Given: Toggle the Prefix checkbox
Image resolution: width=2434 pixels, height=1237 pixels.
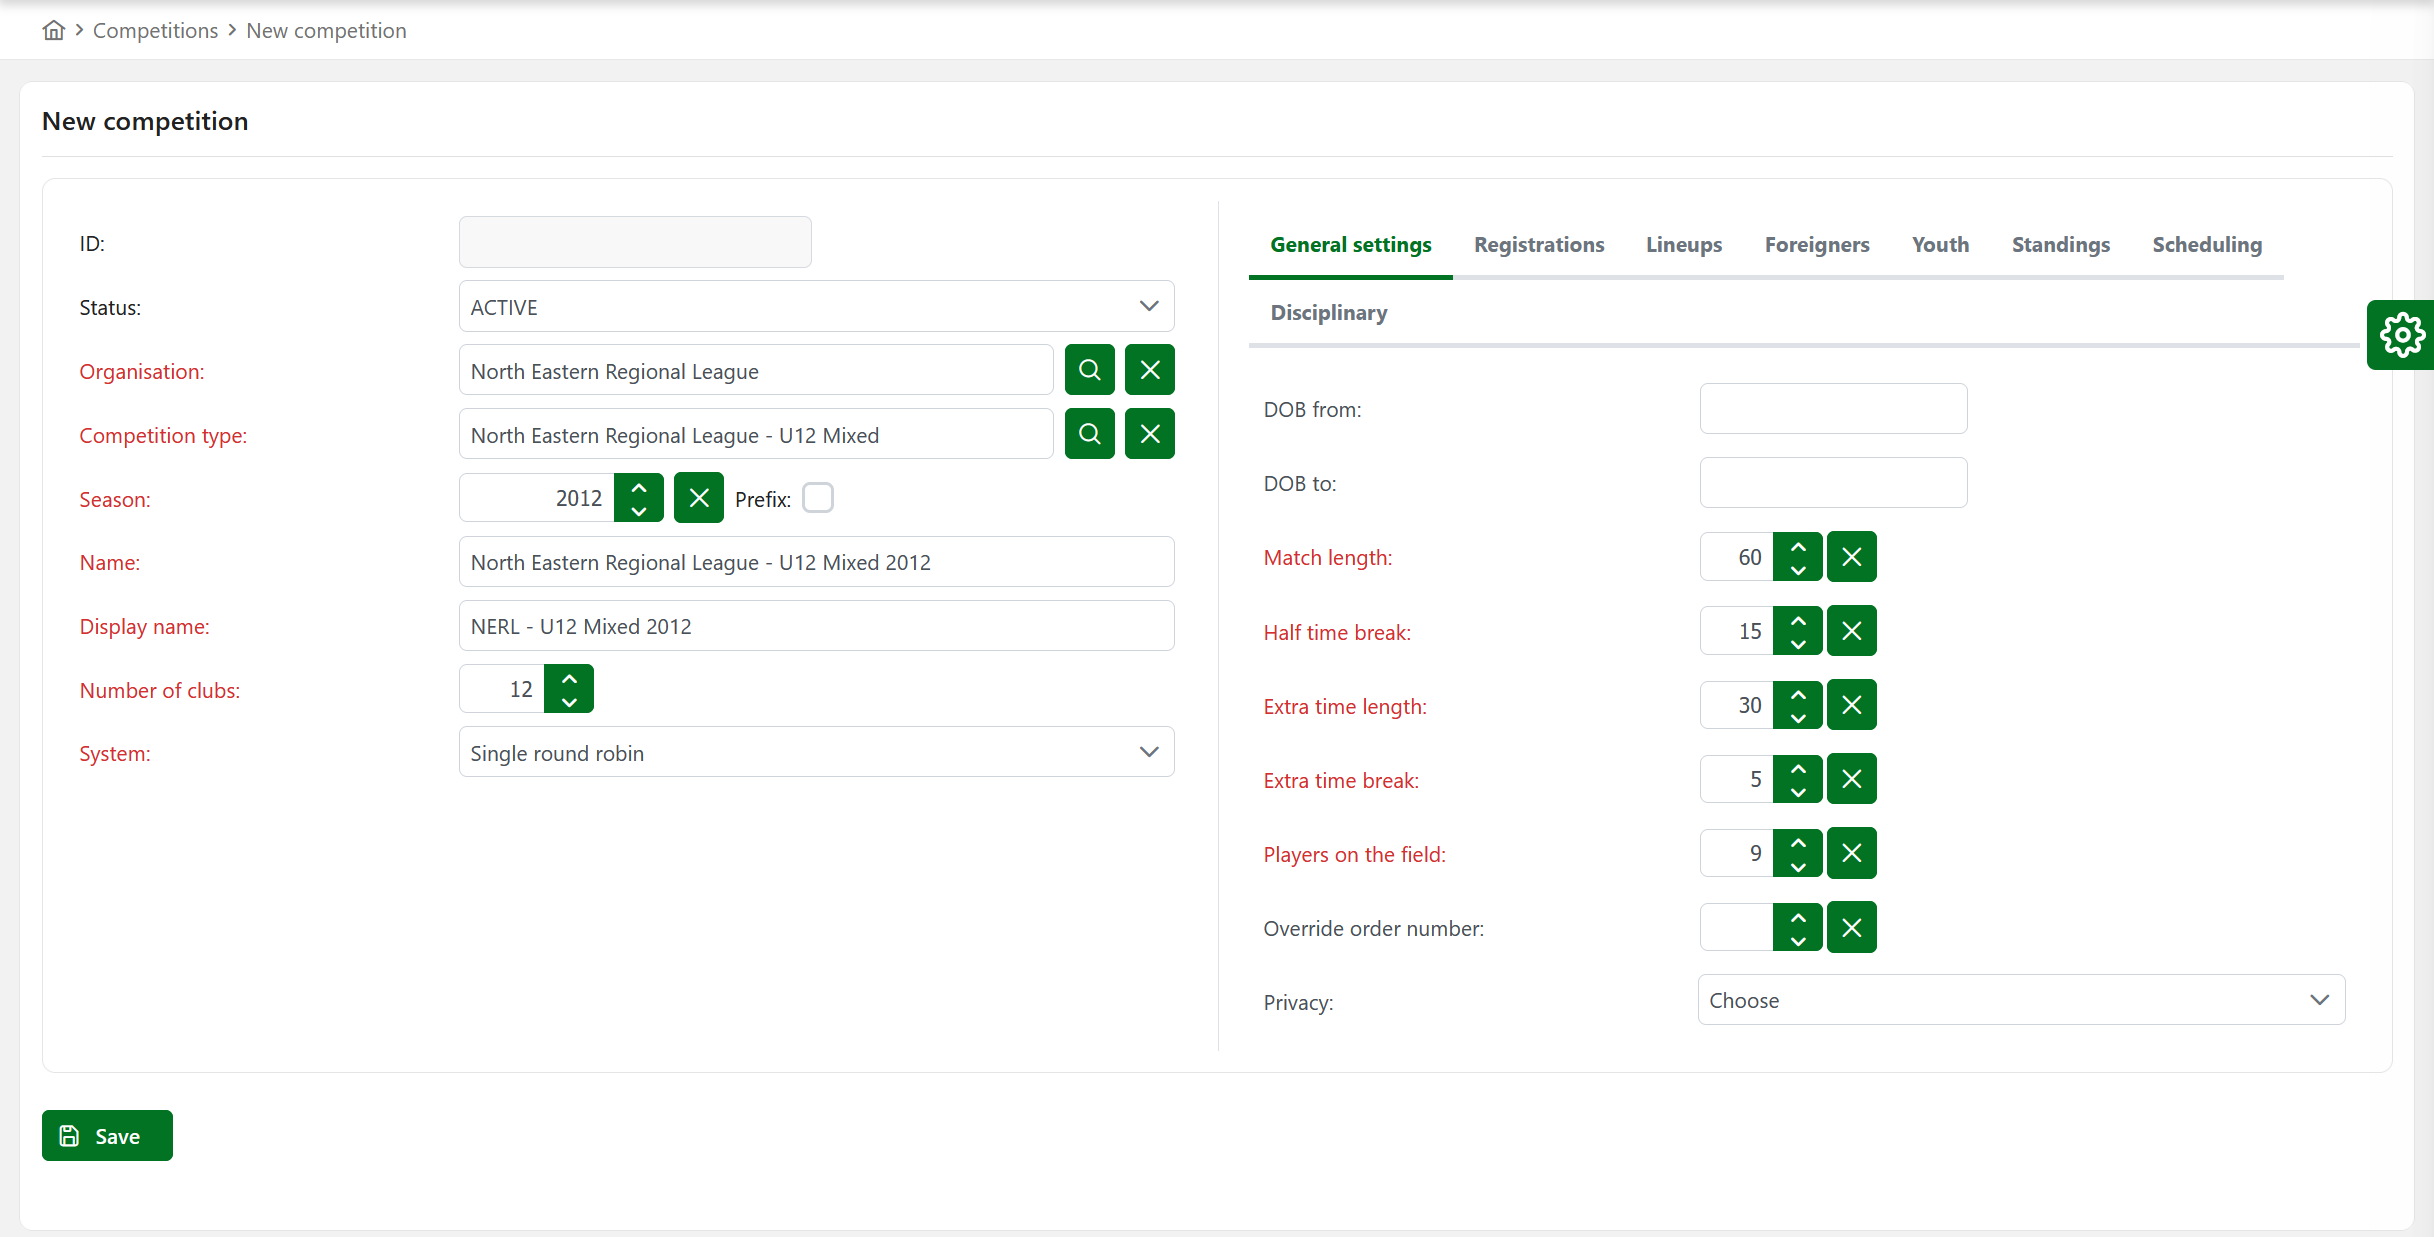Looking at the screenshot, I should (818, 498).
